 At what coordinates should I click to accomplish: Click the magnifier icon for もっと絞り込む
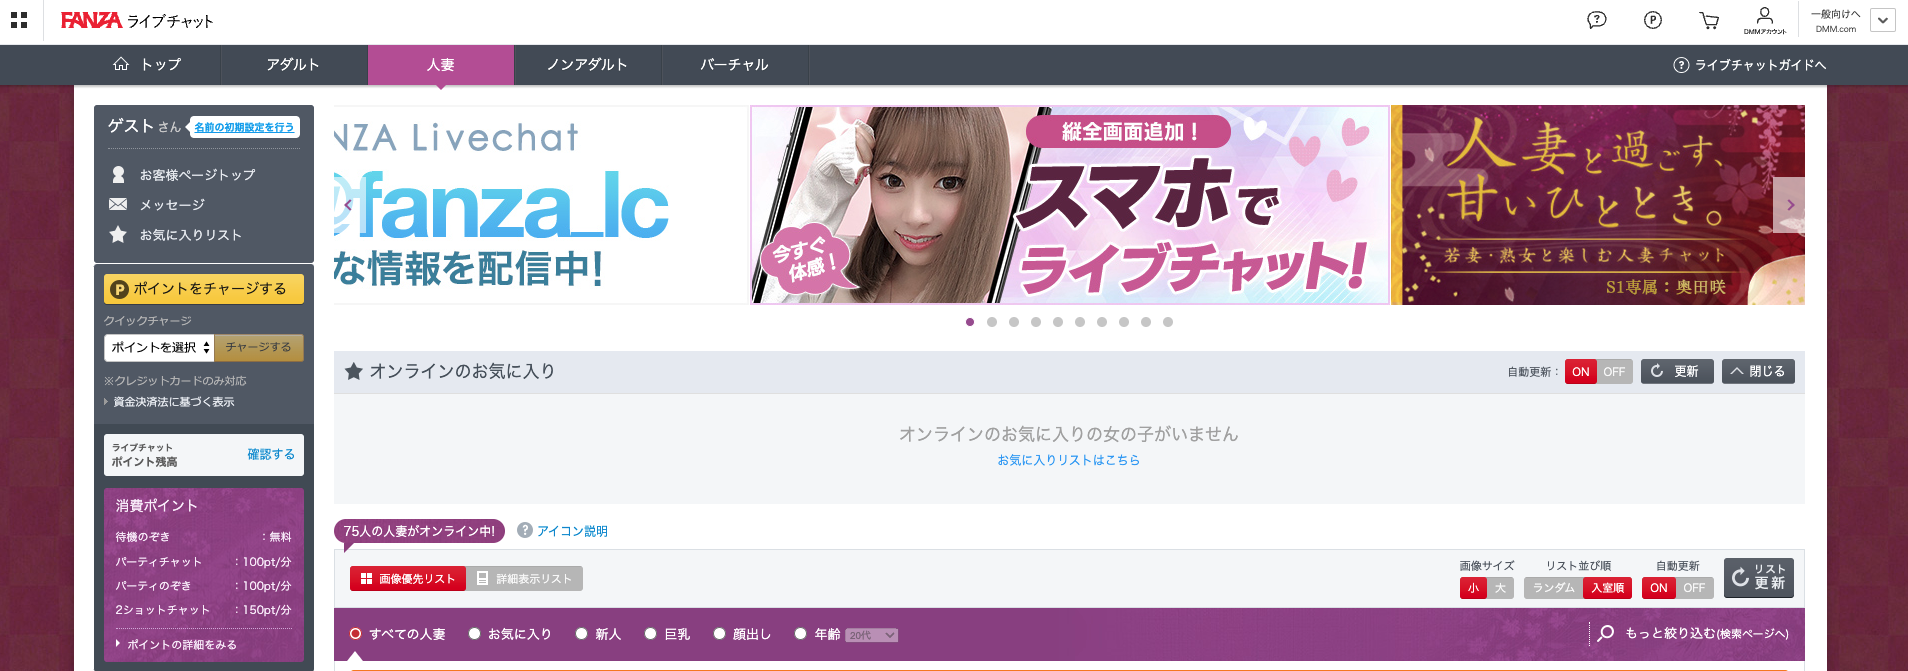coord(1606,633)
